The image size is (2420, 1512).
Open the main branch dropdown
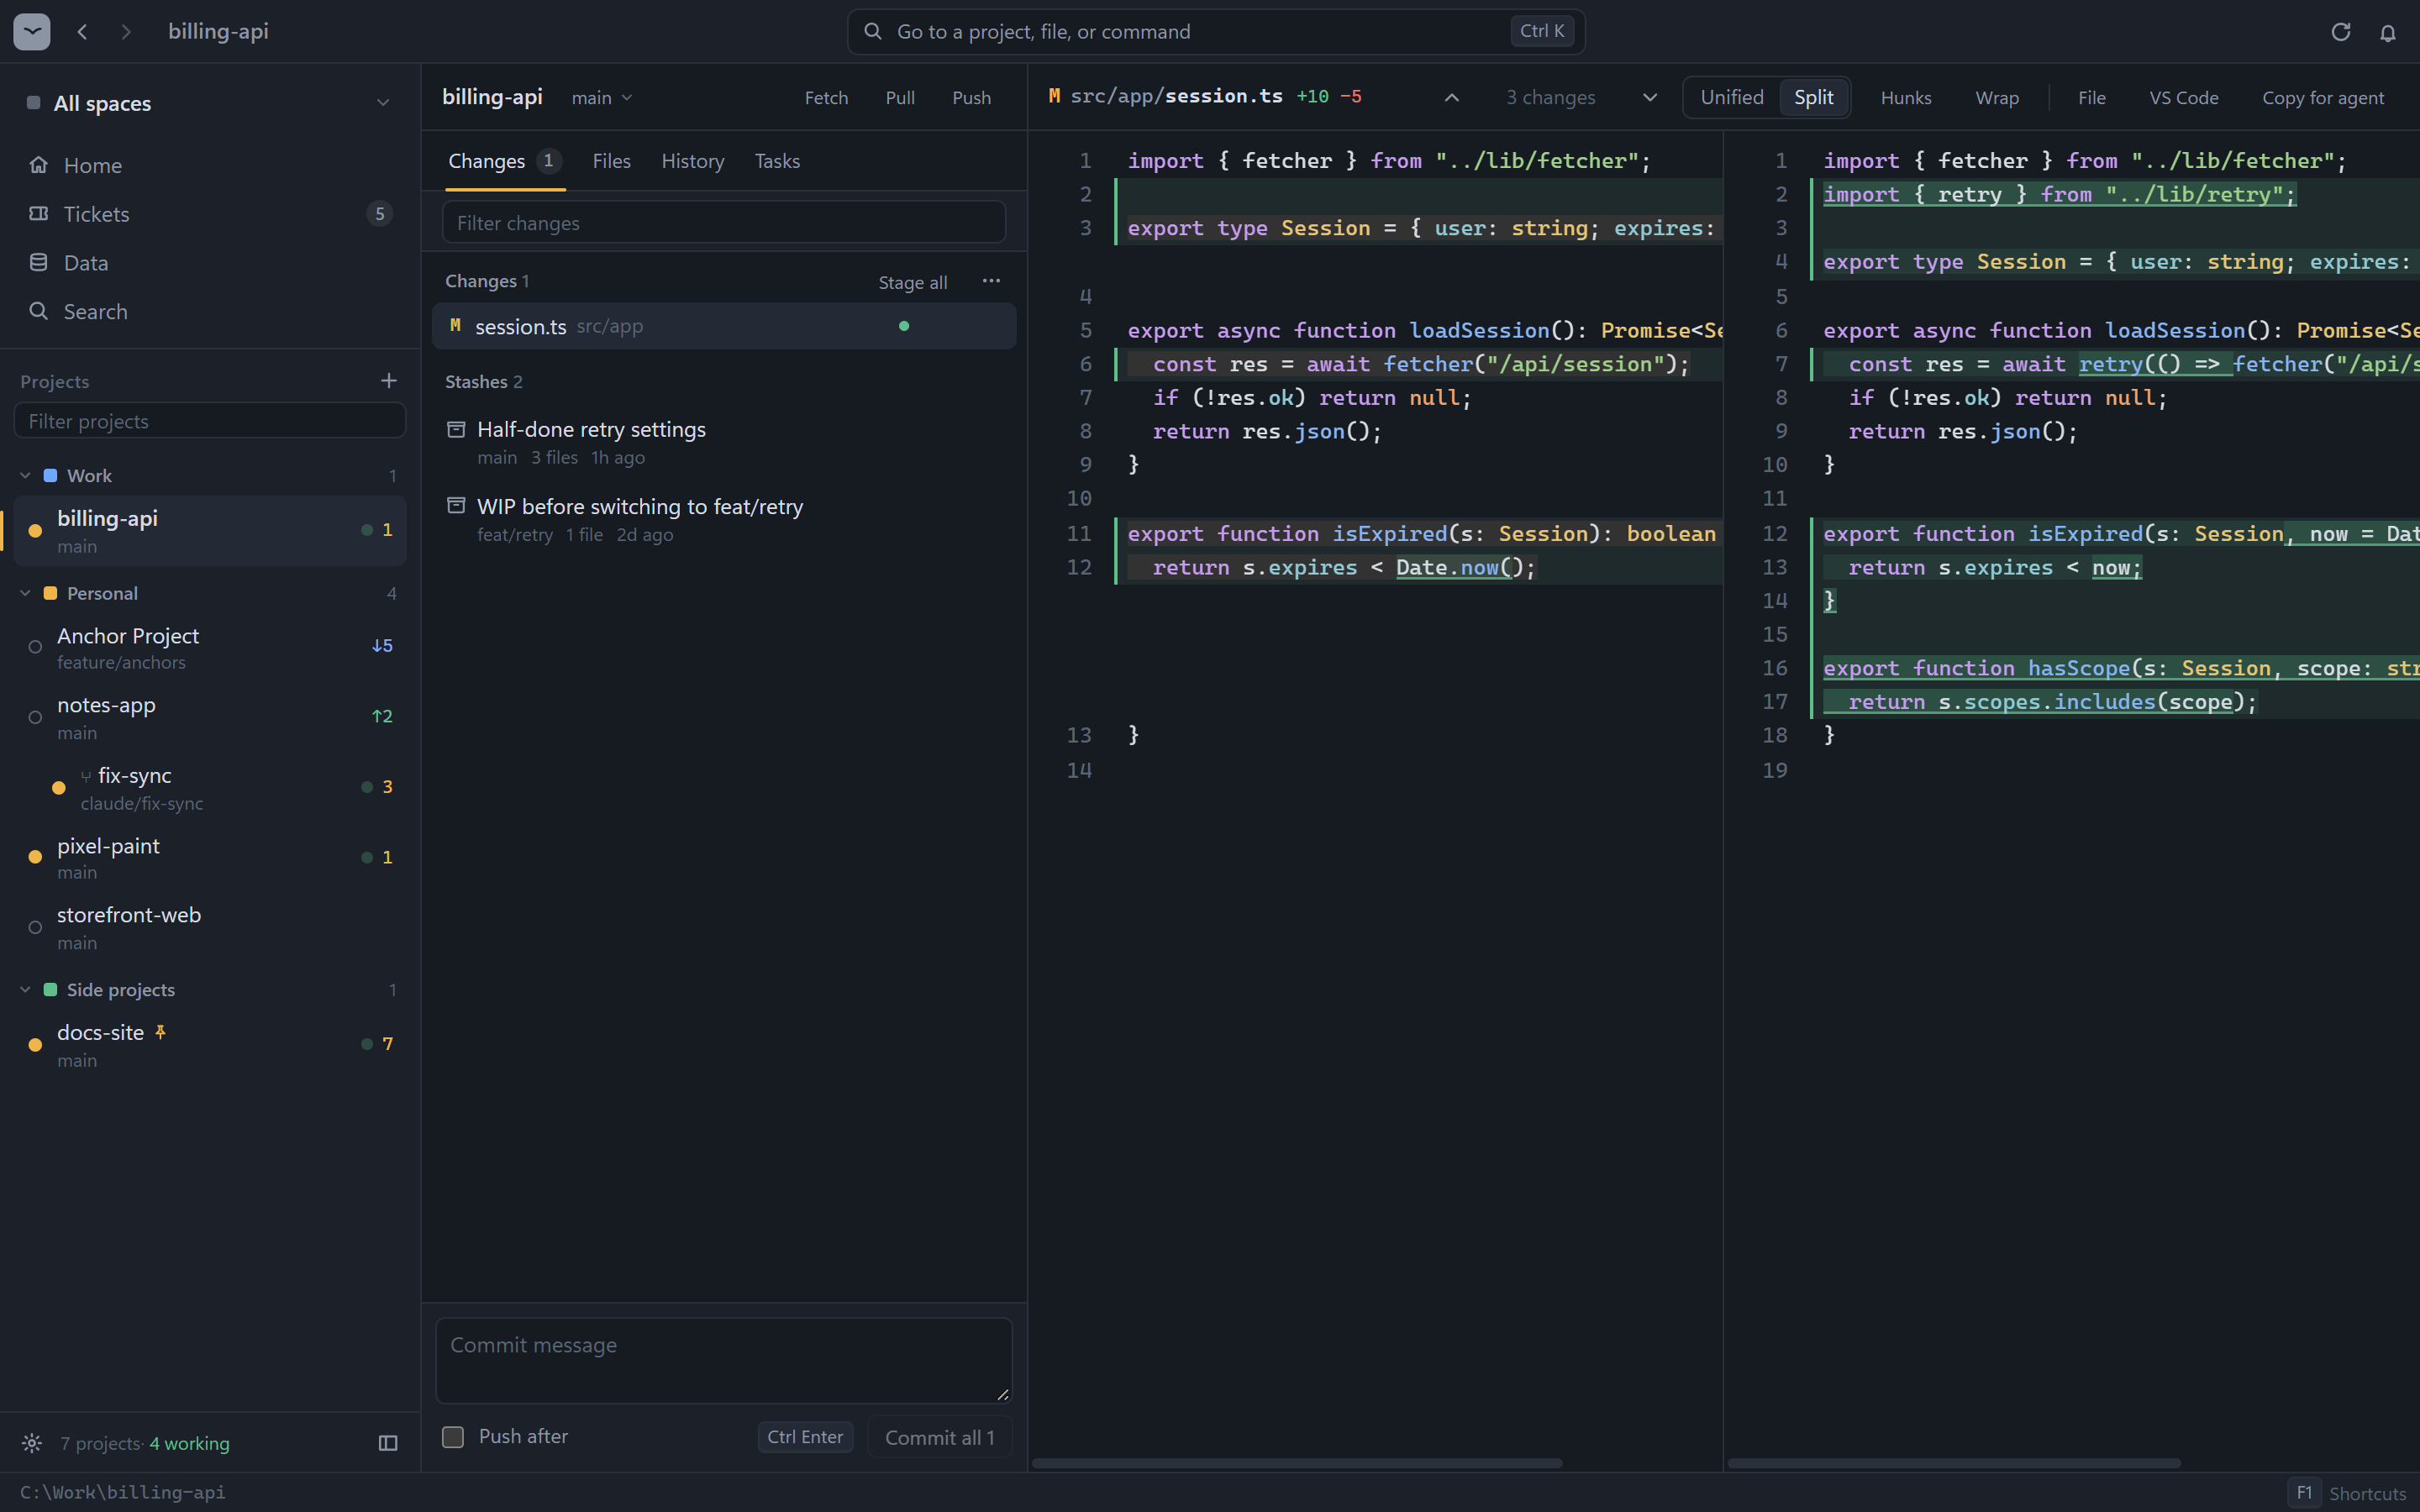pos(602,98)
